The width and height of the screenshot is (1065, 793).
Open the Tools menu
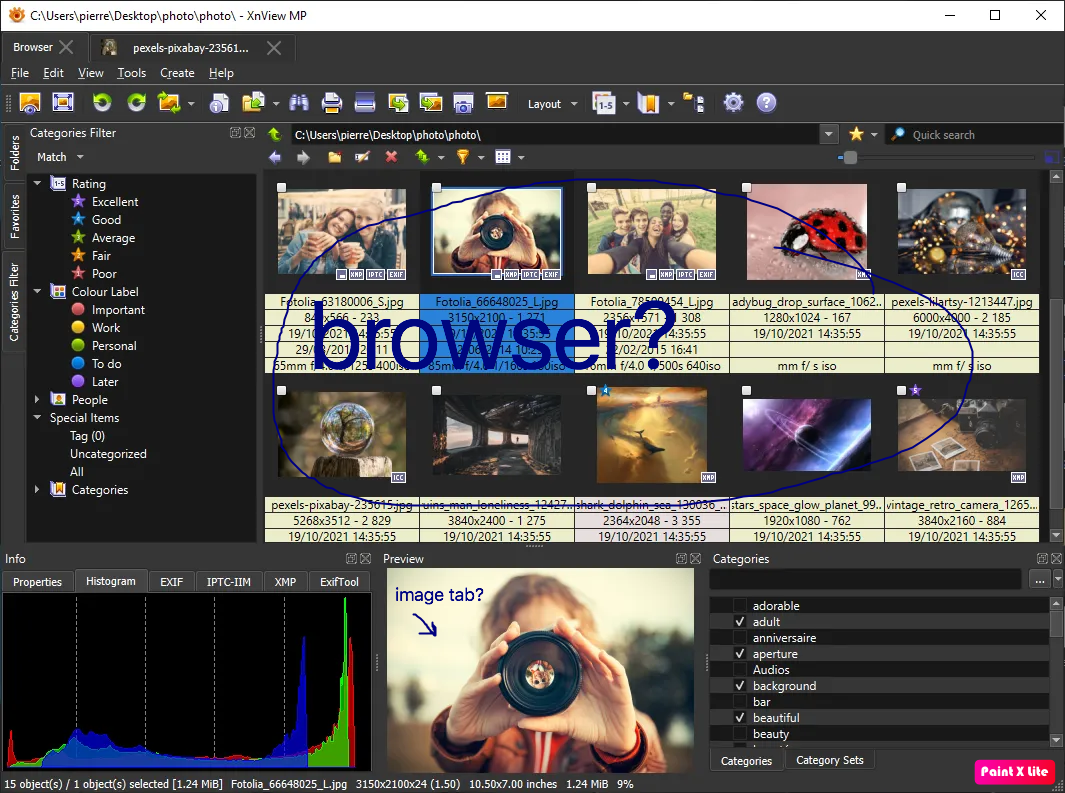pyautogui.click(x=131, y=73)
